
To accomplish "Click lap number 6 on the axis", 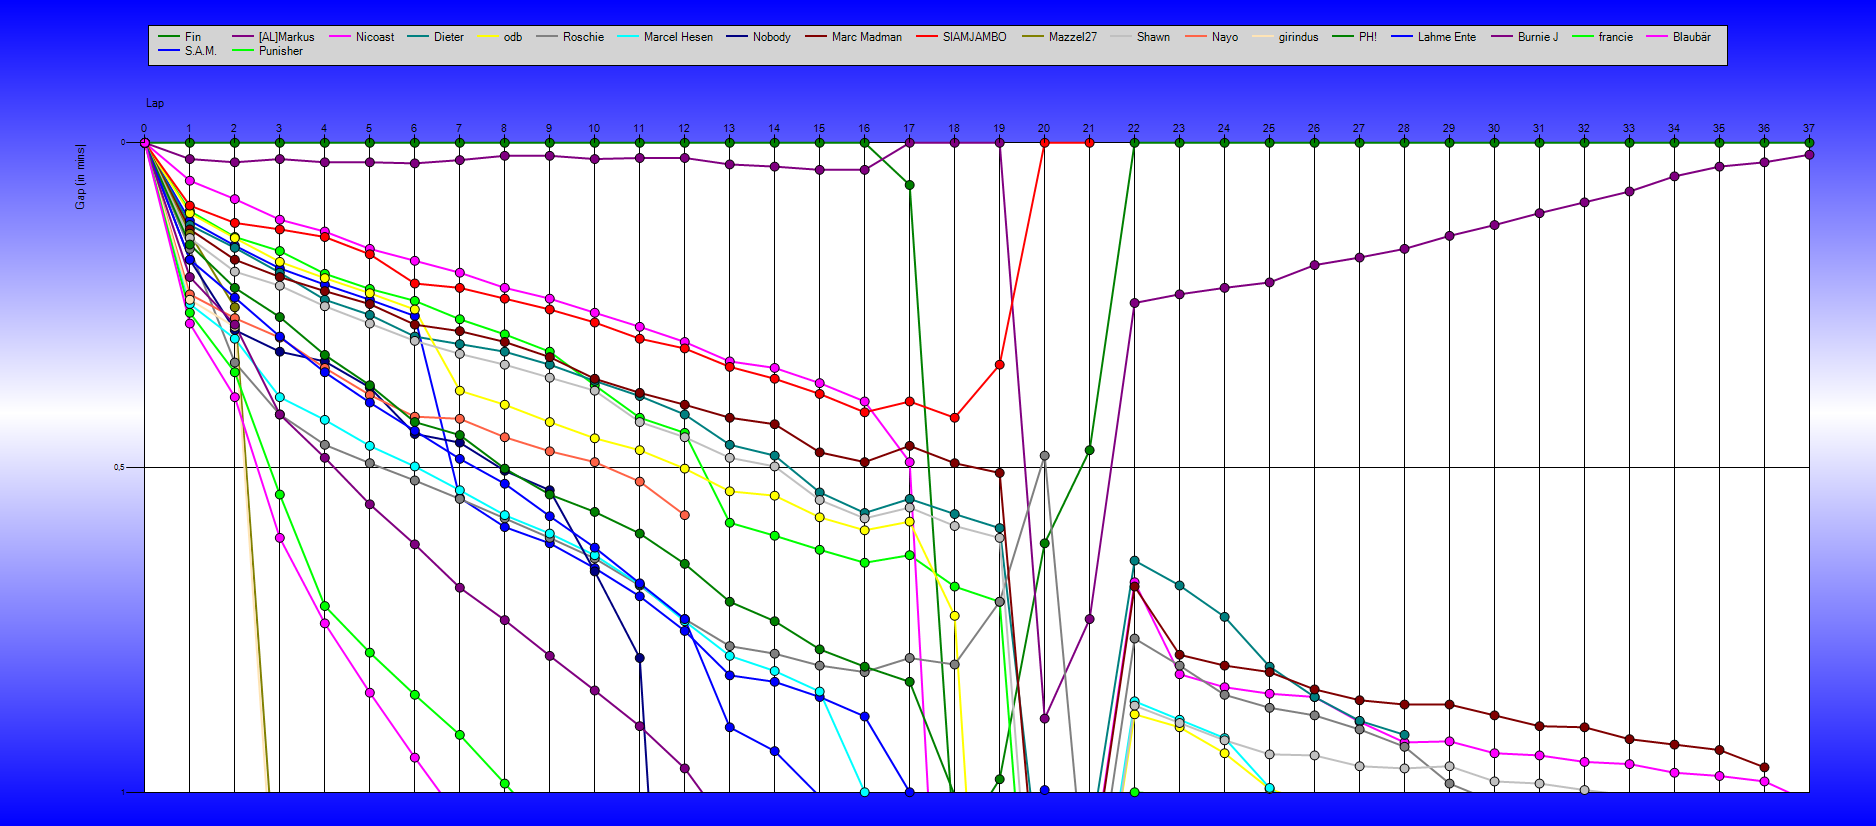I will [x=414, y=128].
